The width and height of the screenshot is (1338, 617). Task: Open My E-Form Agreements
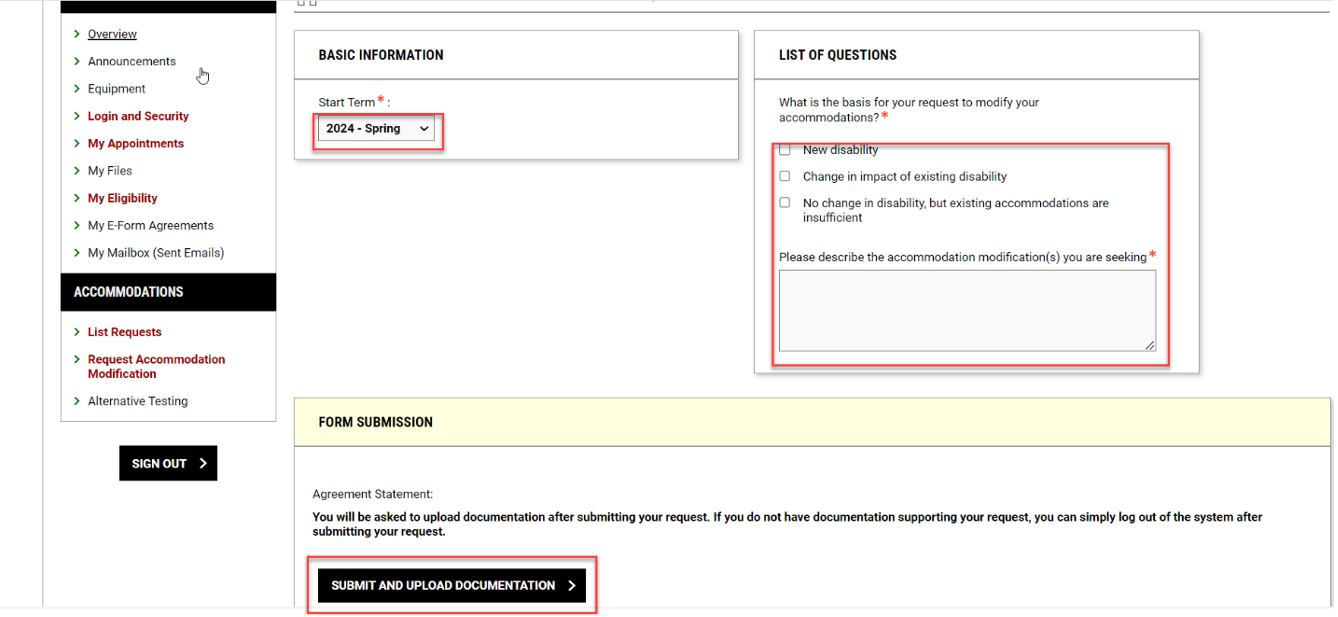(x=150, y=225)
